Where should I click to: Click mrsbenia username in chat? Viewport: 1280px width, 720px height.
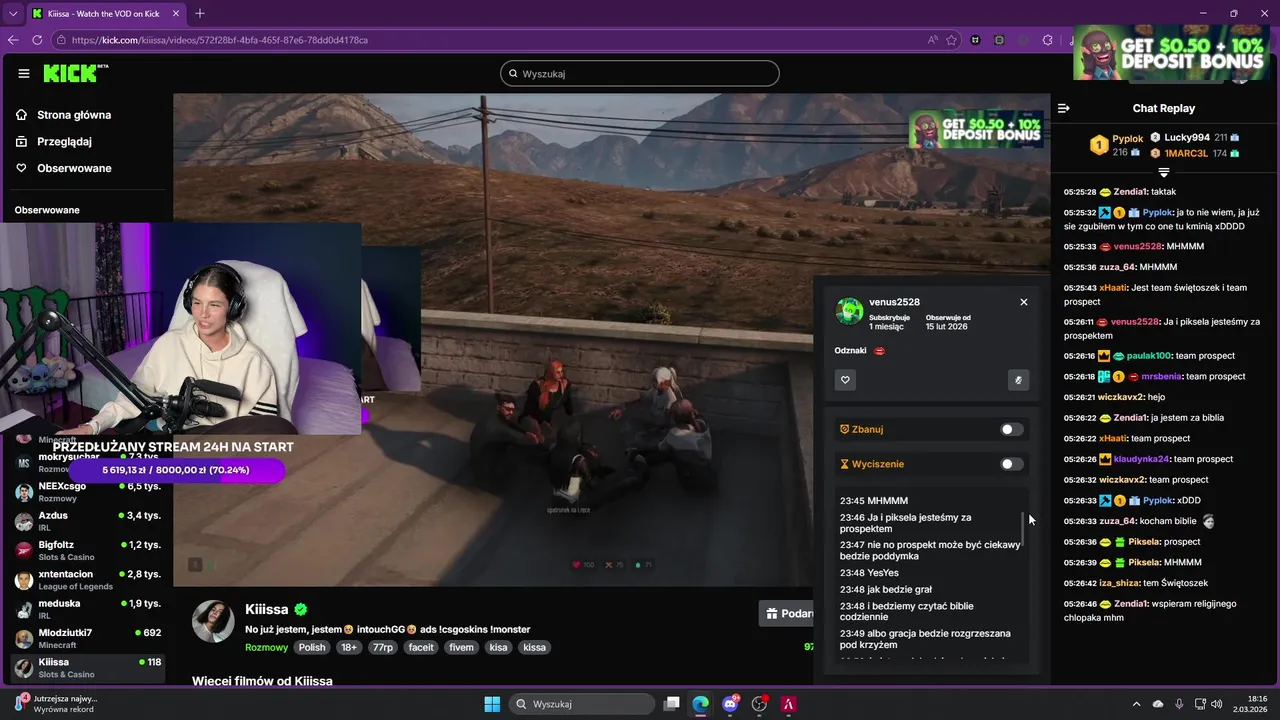click(1161, 377)
